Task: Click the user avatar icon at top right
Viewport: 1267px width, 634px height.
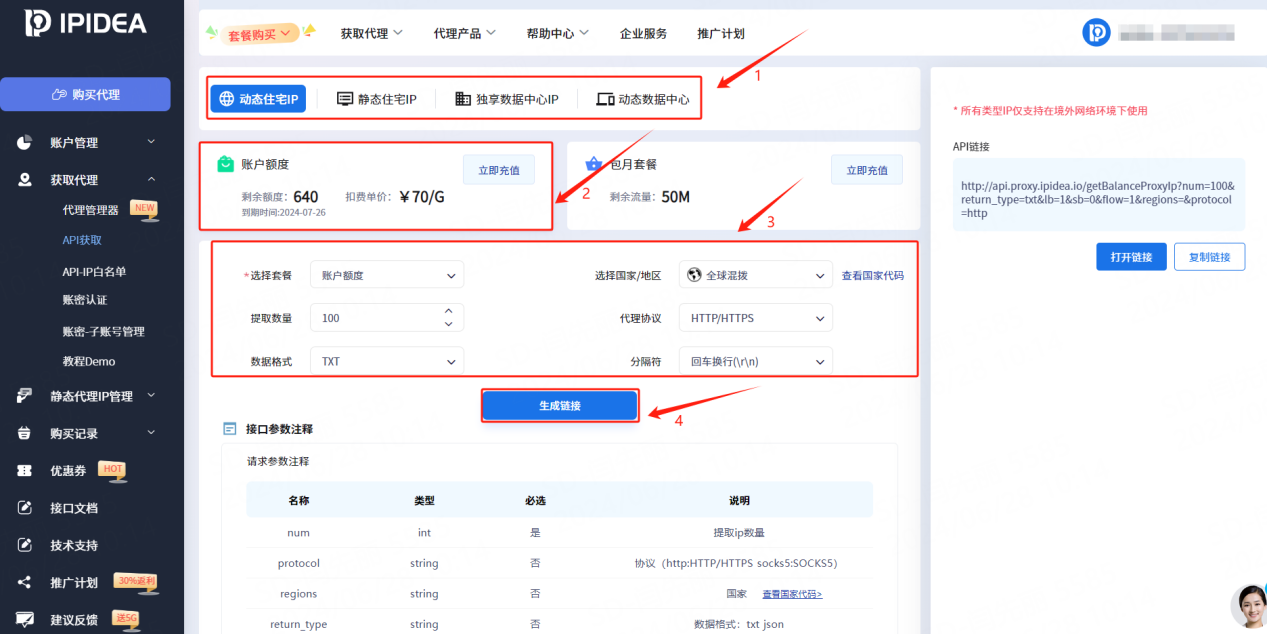Action: 1096,33
